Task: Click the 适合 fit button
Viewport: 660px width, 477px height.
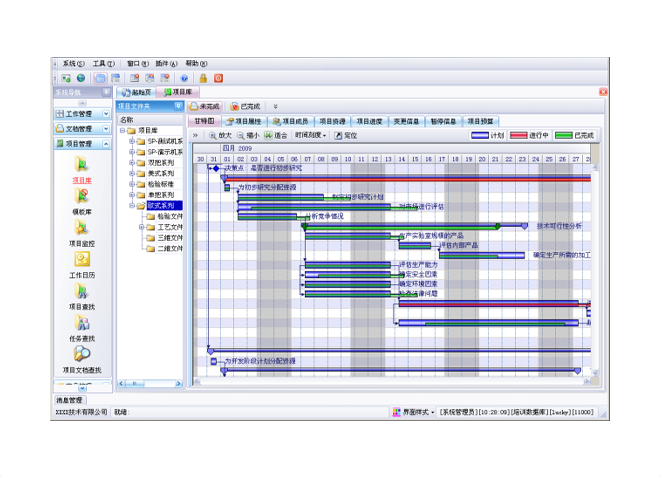Action: point(276,135)
